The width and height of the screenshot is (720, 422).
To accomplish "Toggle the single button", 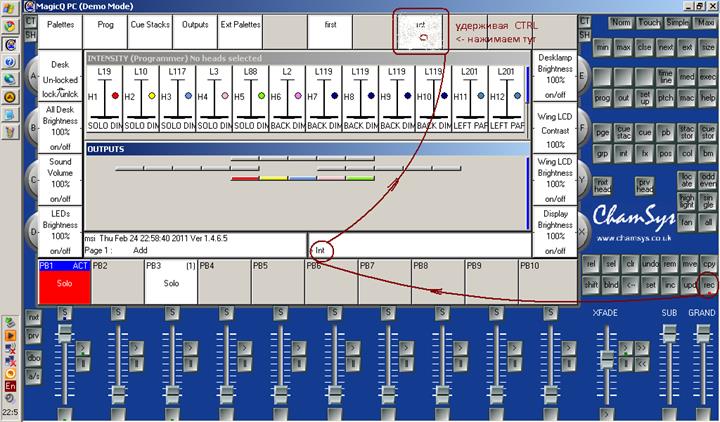I will 708,201.
